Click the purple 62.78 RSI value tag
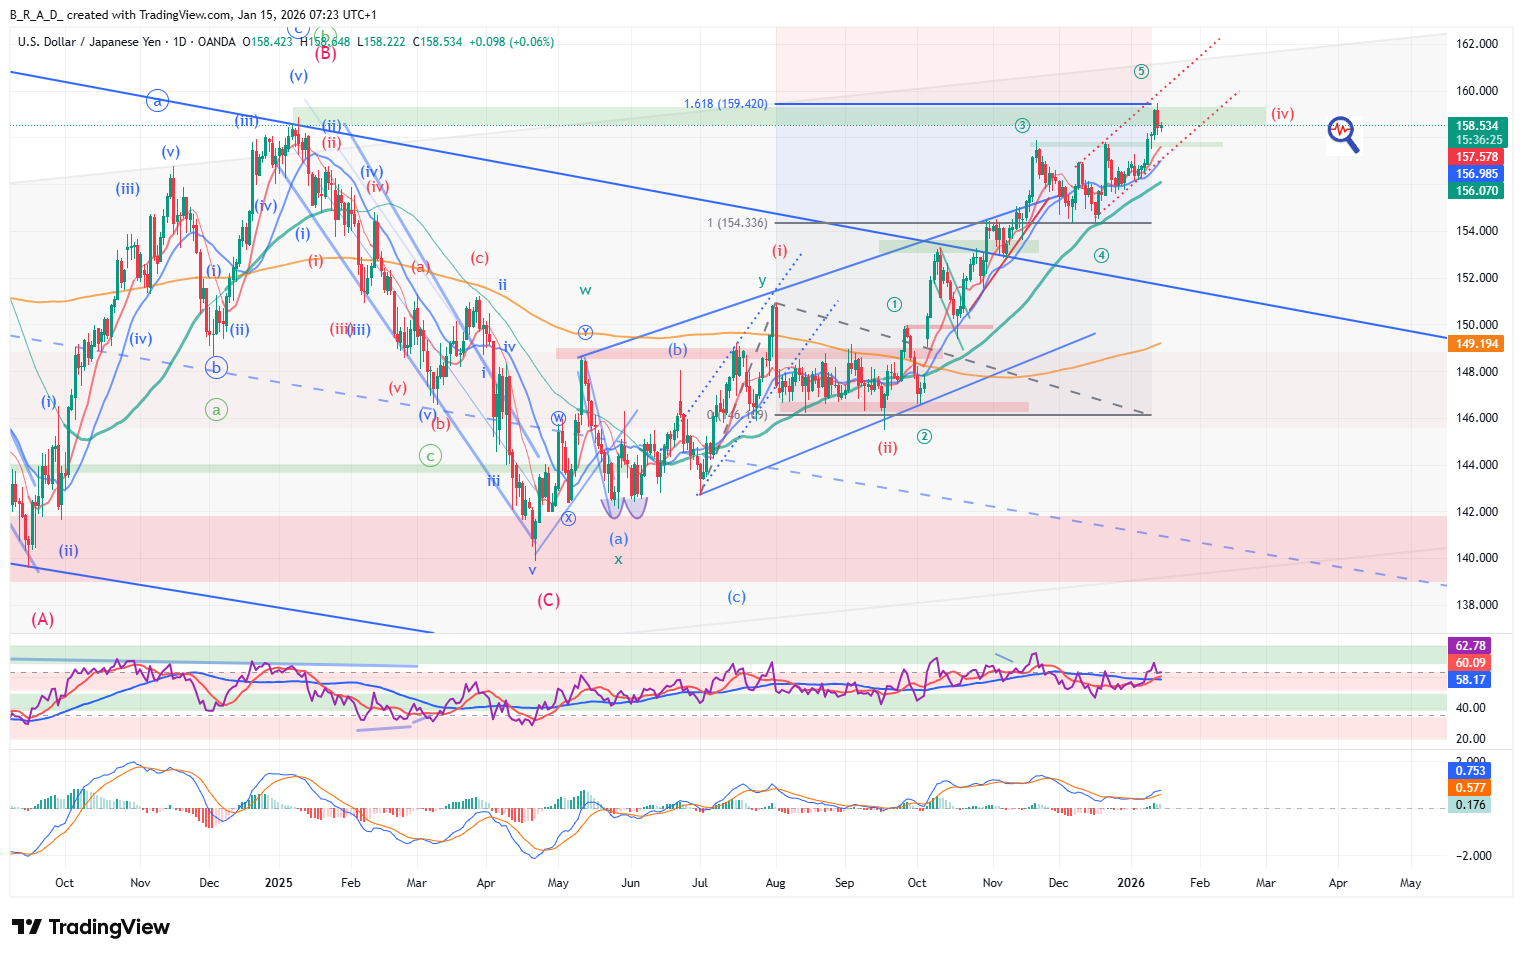This screenshot has height=957, width=1523. tap(1469, 646)
